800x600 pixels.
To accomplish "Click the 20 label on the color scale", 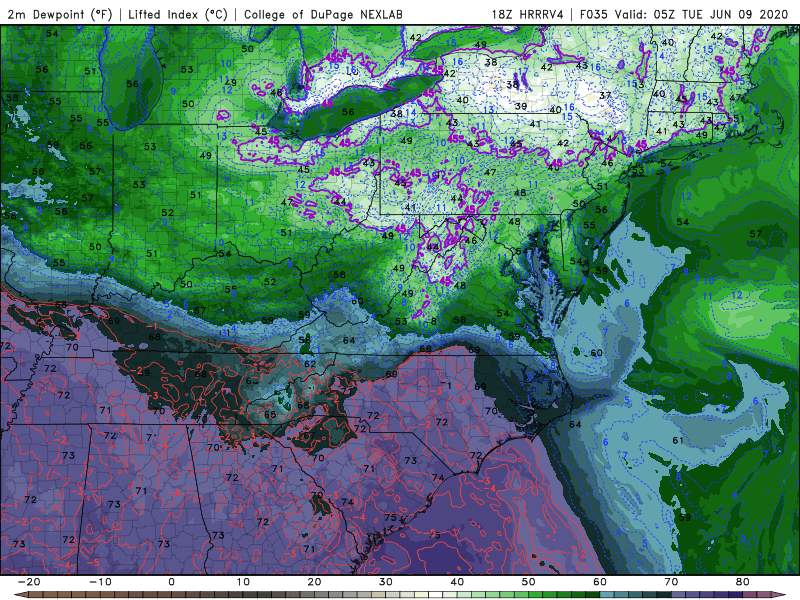I will tap(314, 582).
